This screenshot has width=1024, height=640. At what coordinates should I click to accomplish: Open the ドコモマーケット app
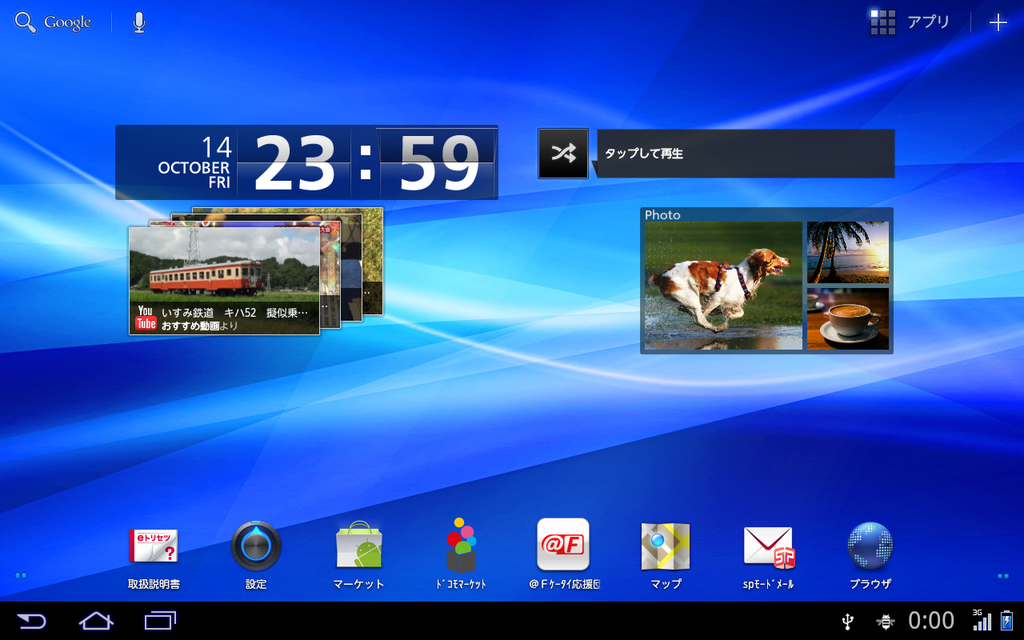click(461, 554)
